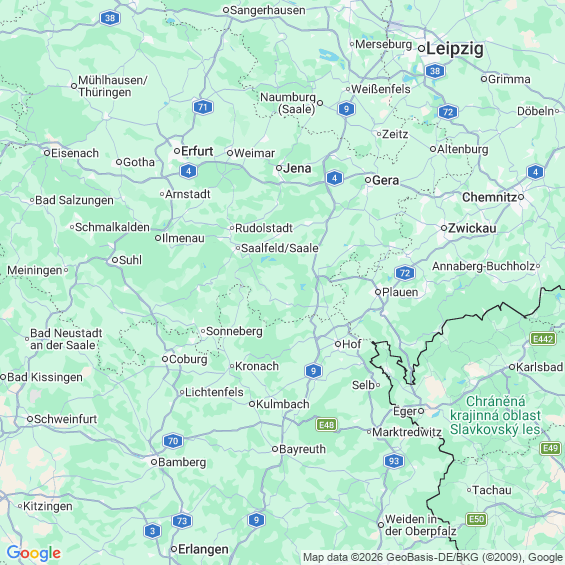Select the Leipzig city label

tap(454, 48)
